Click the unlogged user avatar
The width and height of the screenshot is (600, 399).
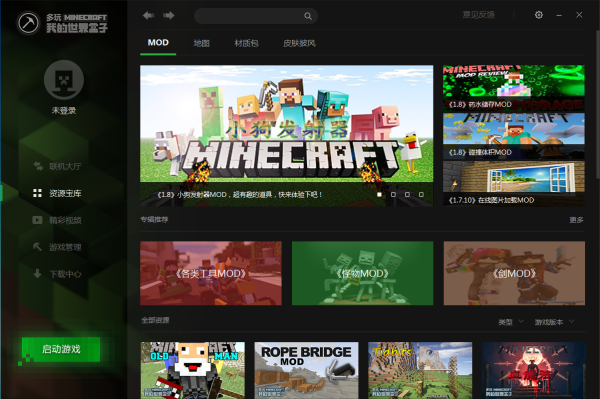64,80
